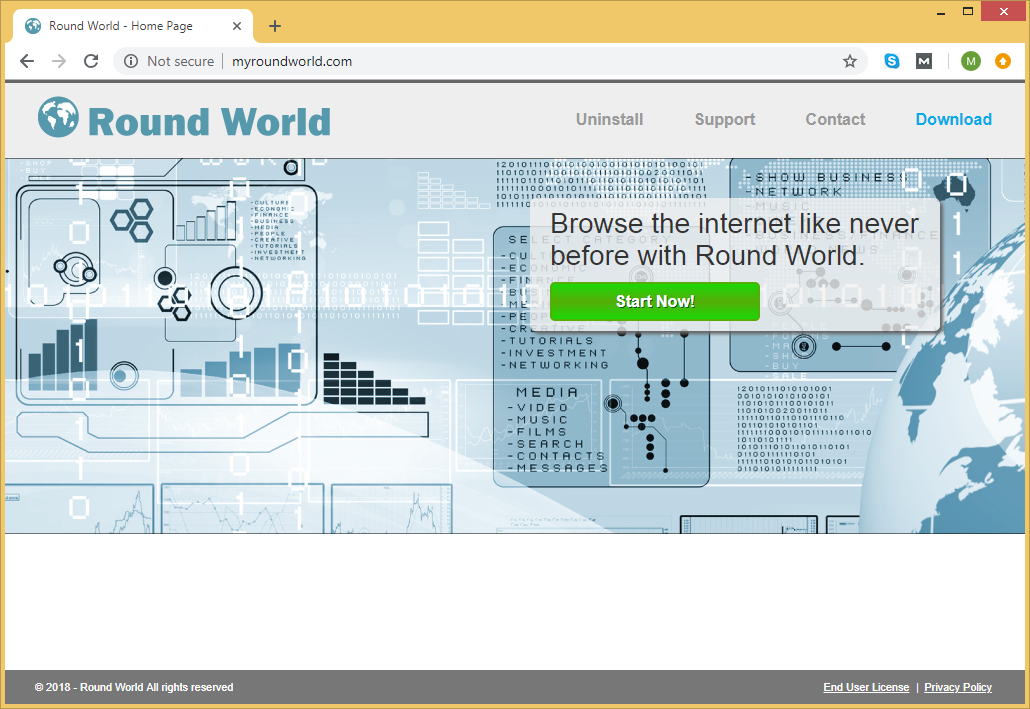1030x709 pixels.
Task: Click the Download navigation link
Action: [953, 119]
